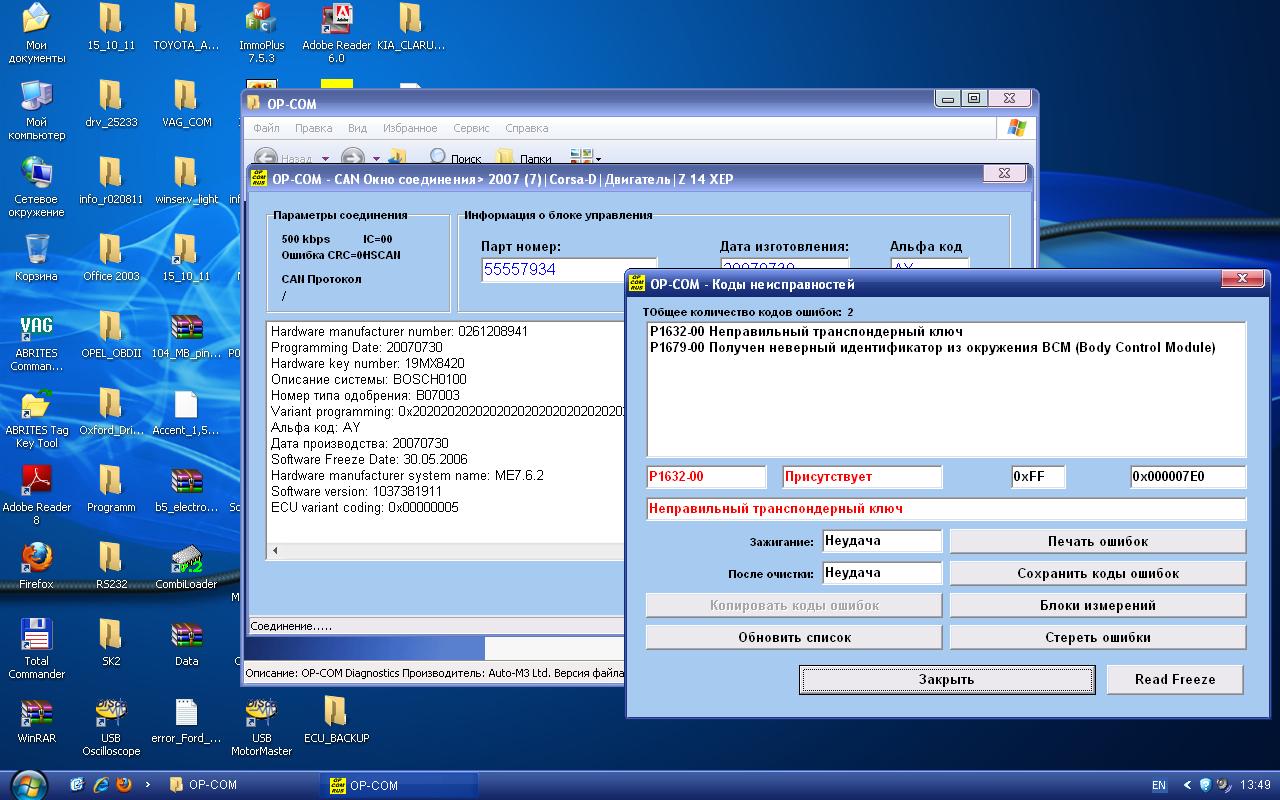
Task: Click the Парт номер field 55557934
Action: [569, 269]
